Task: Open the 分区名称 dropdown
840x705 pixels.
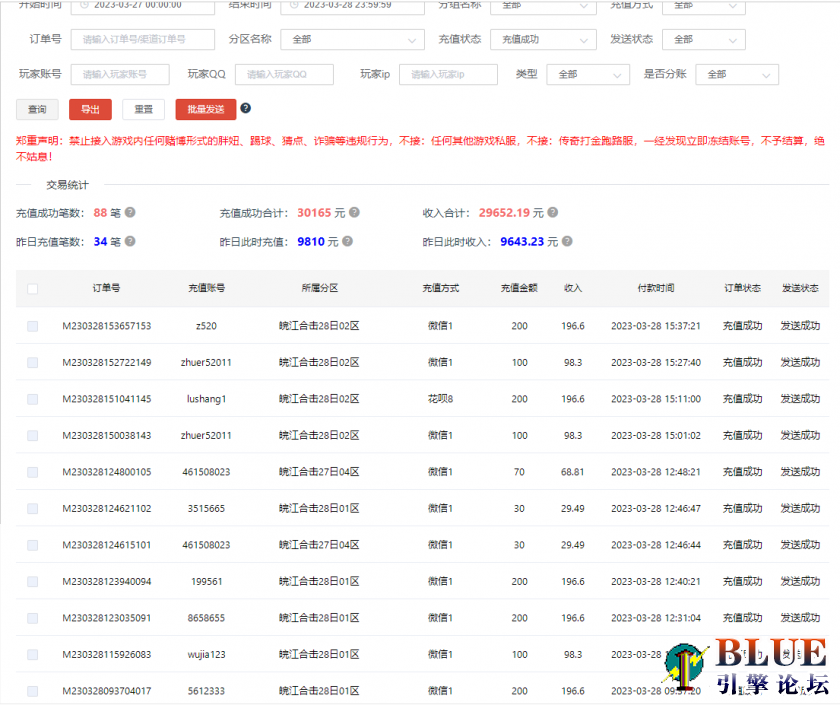Action: (x=353, y=40)
